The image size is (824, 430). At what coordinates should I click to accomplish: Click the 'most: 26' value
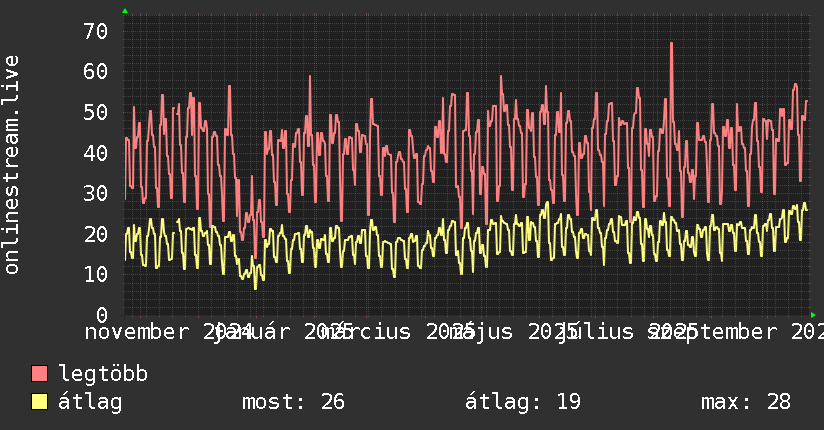(x=293, y=402)
